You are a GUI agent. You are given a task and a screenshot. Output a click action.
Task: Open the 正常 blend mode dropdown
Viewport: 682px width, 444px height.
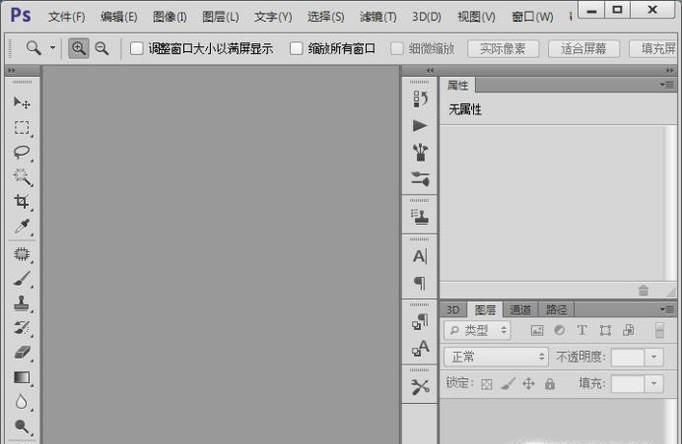497,357
